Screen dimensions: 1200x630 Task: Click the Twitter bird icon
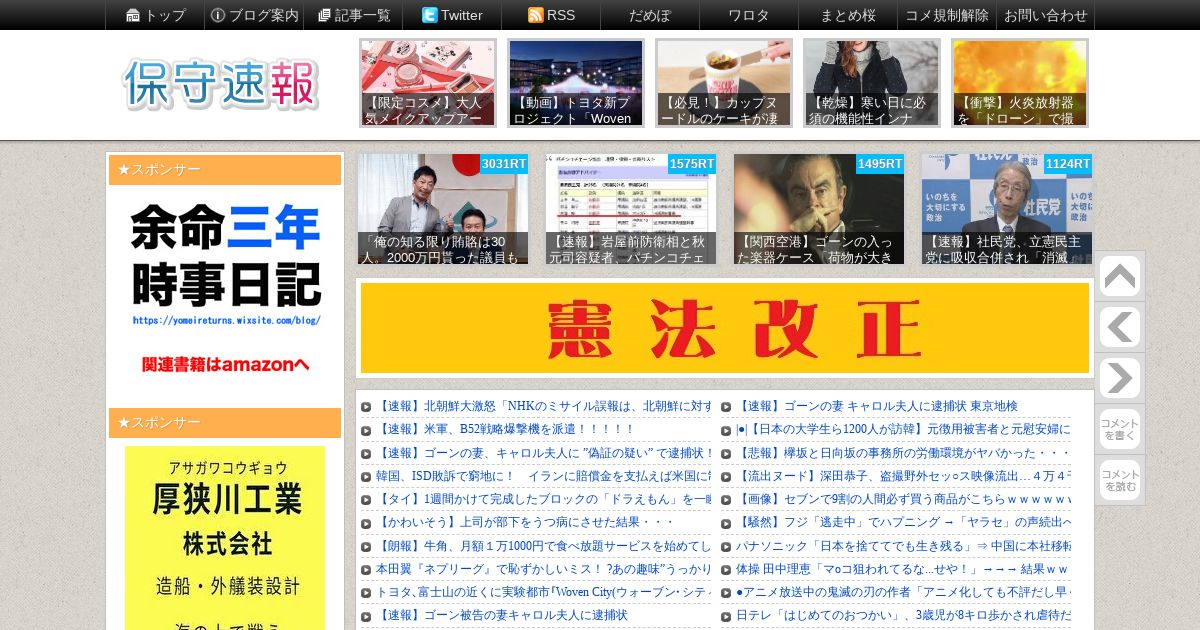pyautogui.click(x=429, y=15)
